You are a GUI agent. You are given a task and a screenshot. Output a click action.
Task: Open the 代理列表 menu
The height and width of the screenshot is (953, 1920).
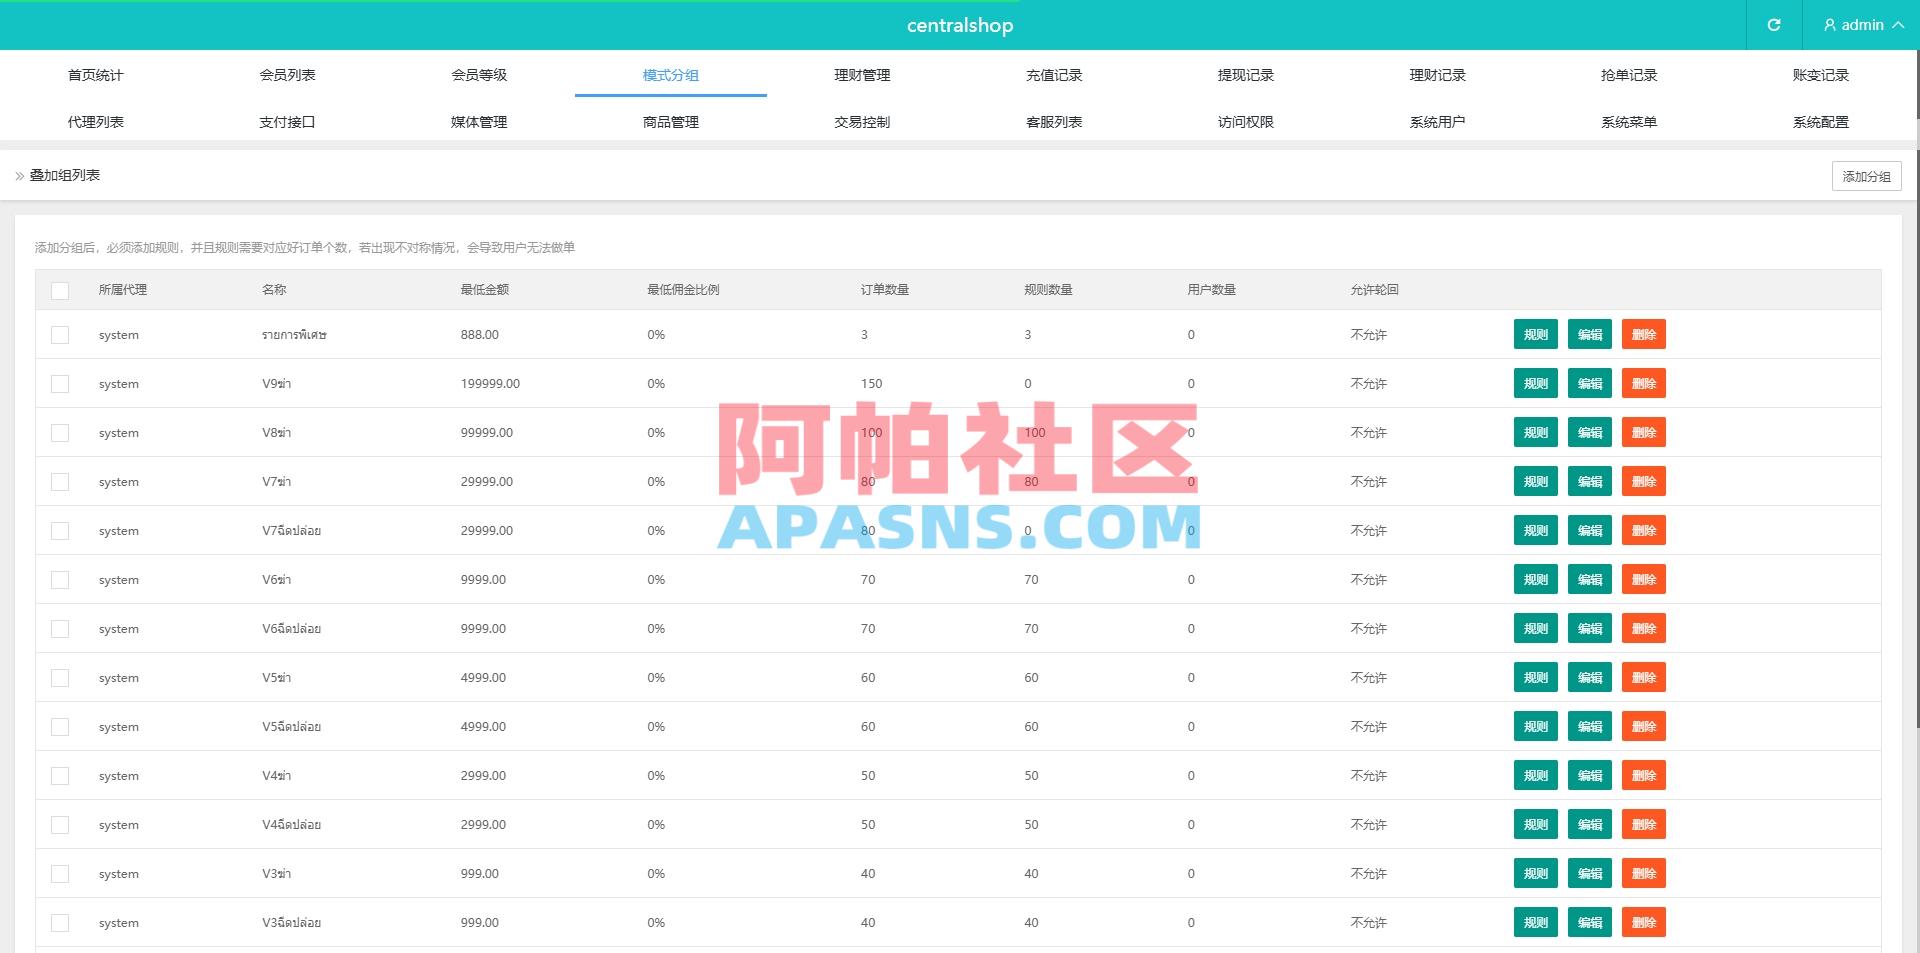coord(96,121)
